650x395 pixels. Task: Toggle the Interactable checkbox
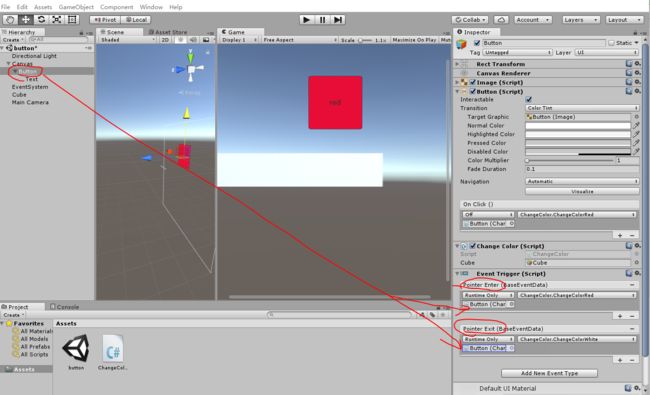[x=529, y=99]
